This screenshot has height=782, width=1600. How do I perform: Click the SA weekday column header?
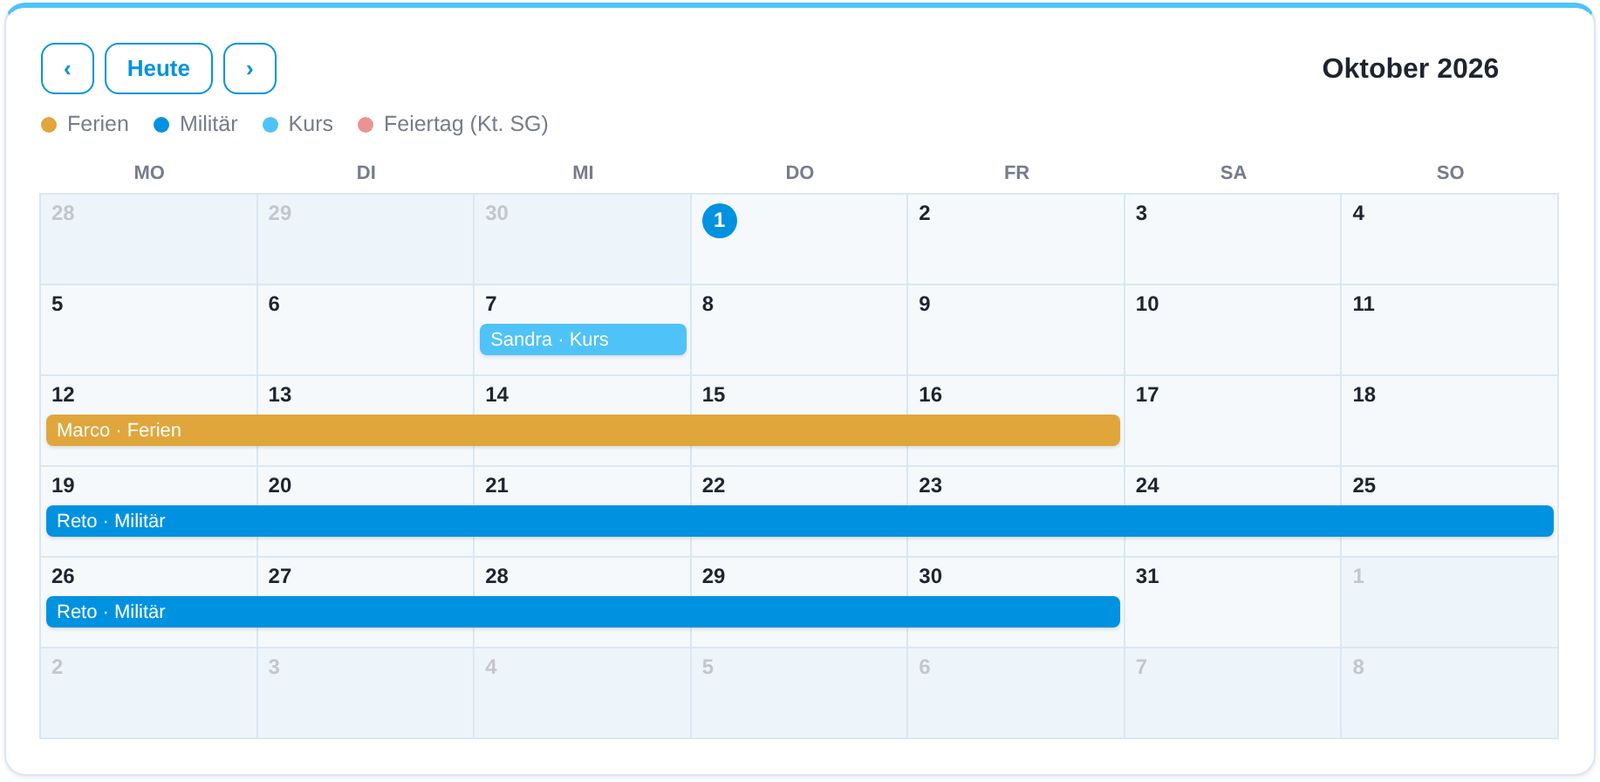pyautogui.click(x=1233, y=172)
